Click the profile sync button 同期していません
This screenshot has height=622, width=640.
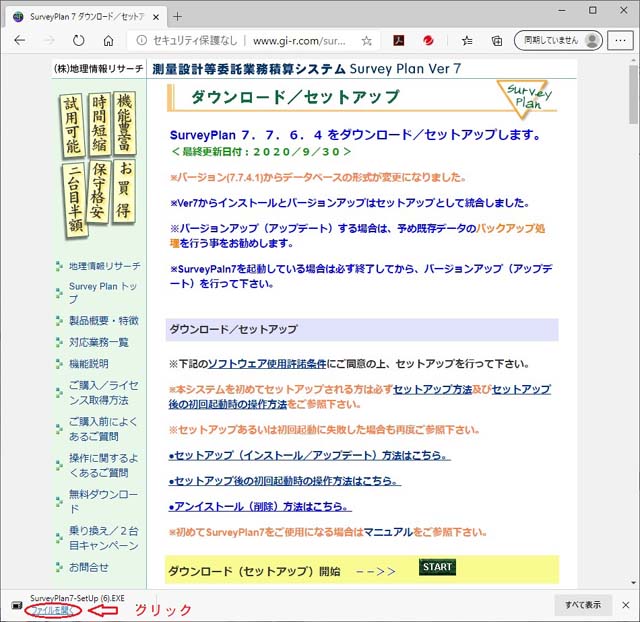click(558, 40)
